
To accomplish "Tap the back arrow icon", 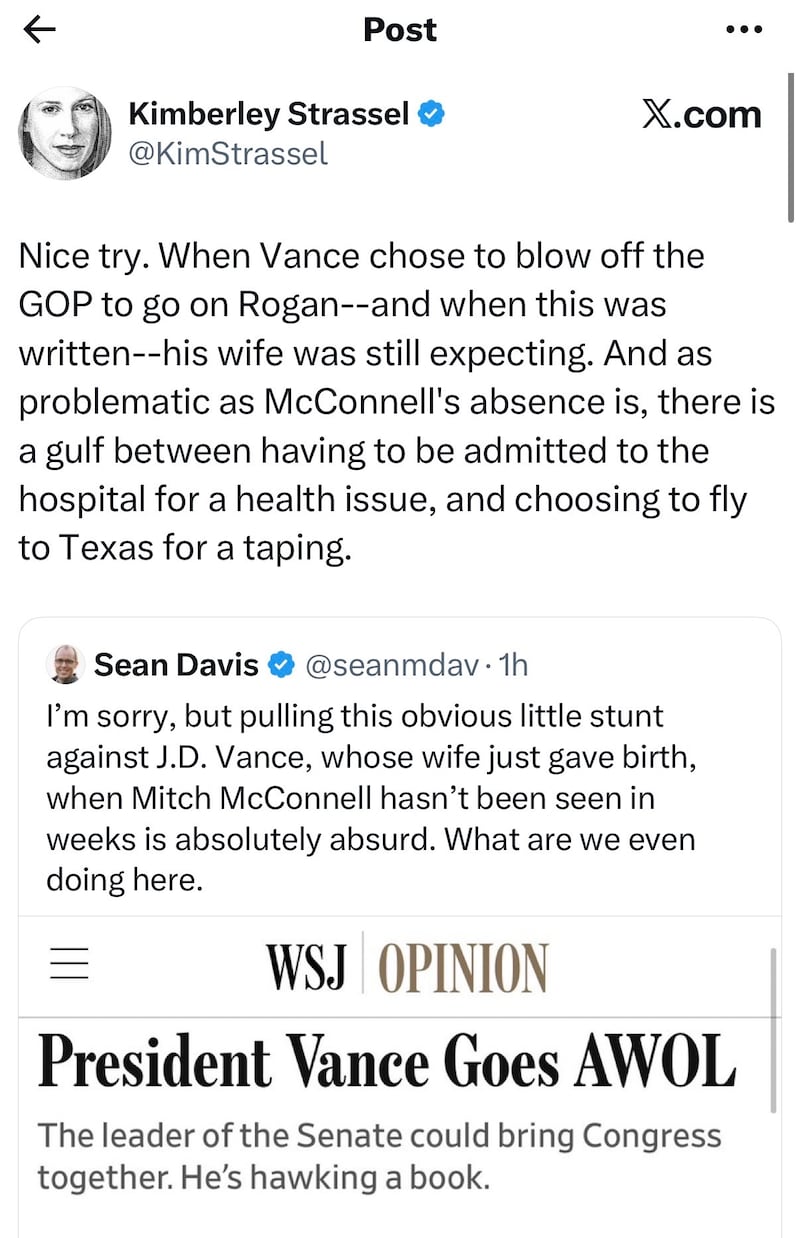I will point(39,30).
